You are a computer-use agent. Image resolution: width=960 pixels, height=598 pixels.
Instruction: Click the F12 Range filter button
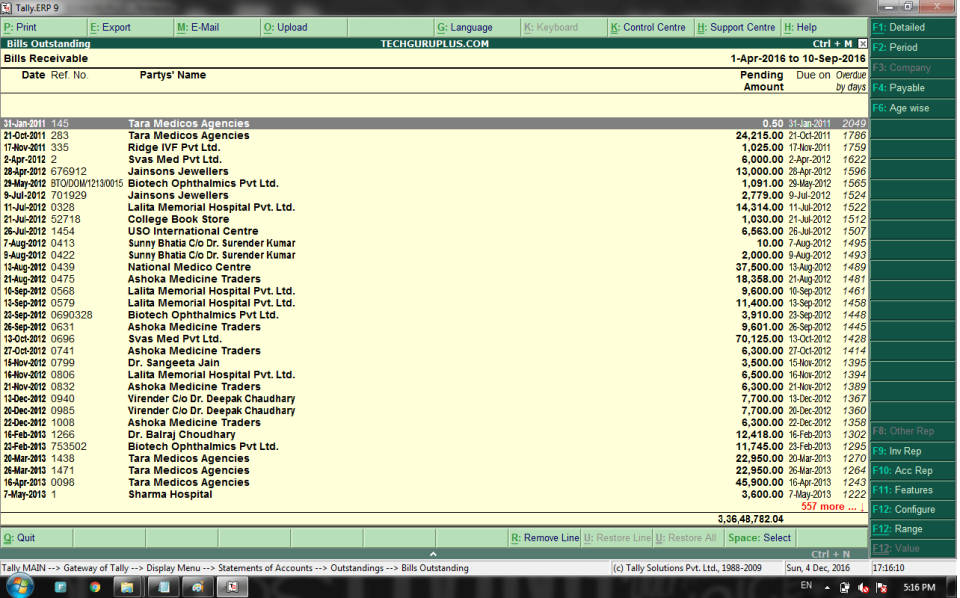pos(912,529)
